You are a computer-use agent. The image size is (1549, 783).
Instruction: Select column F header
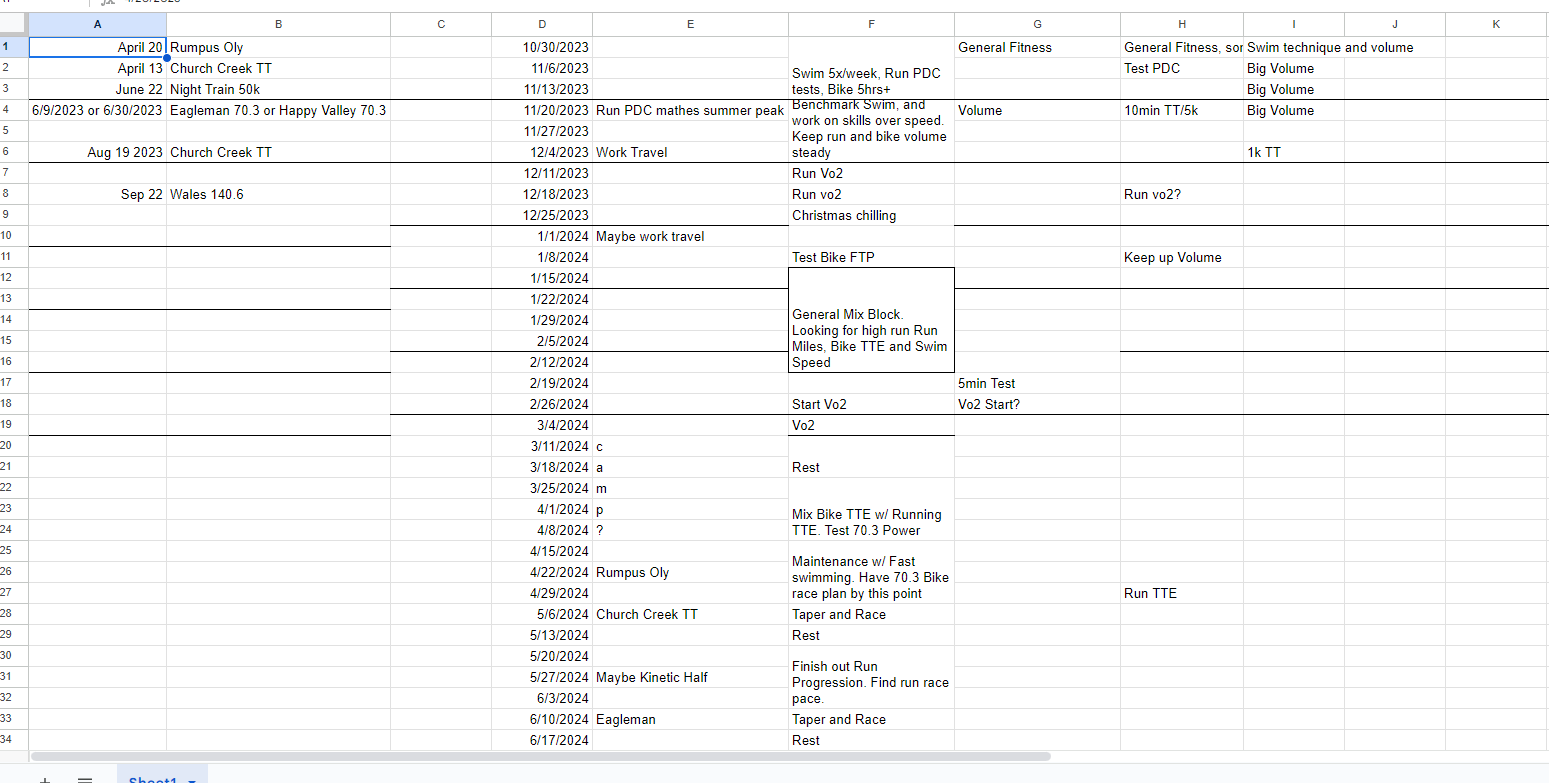click(871, 24)
